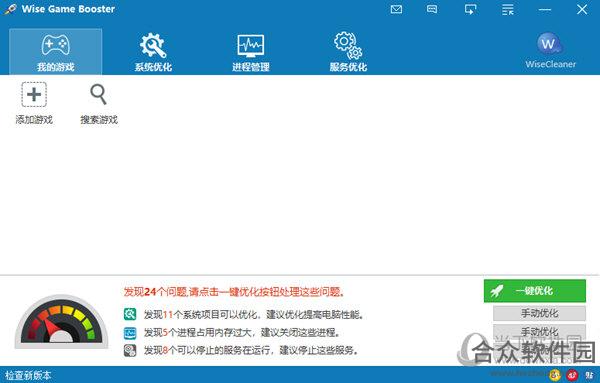
Task: Click the 添加游戏 plus icon
Action: coord(34,94)
